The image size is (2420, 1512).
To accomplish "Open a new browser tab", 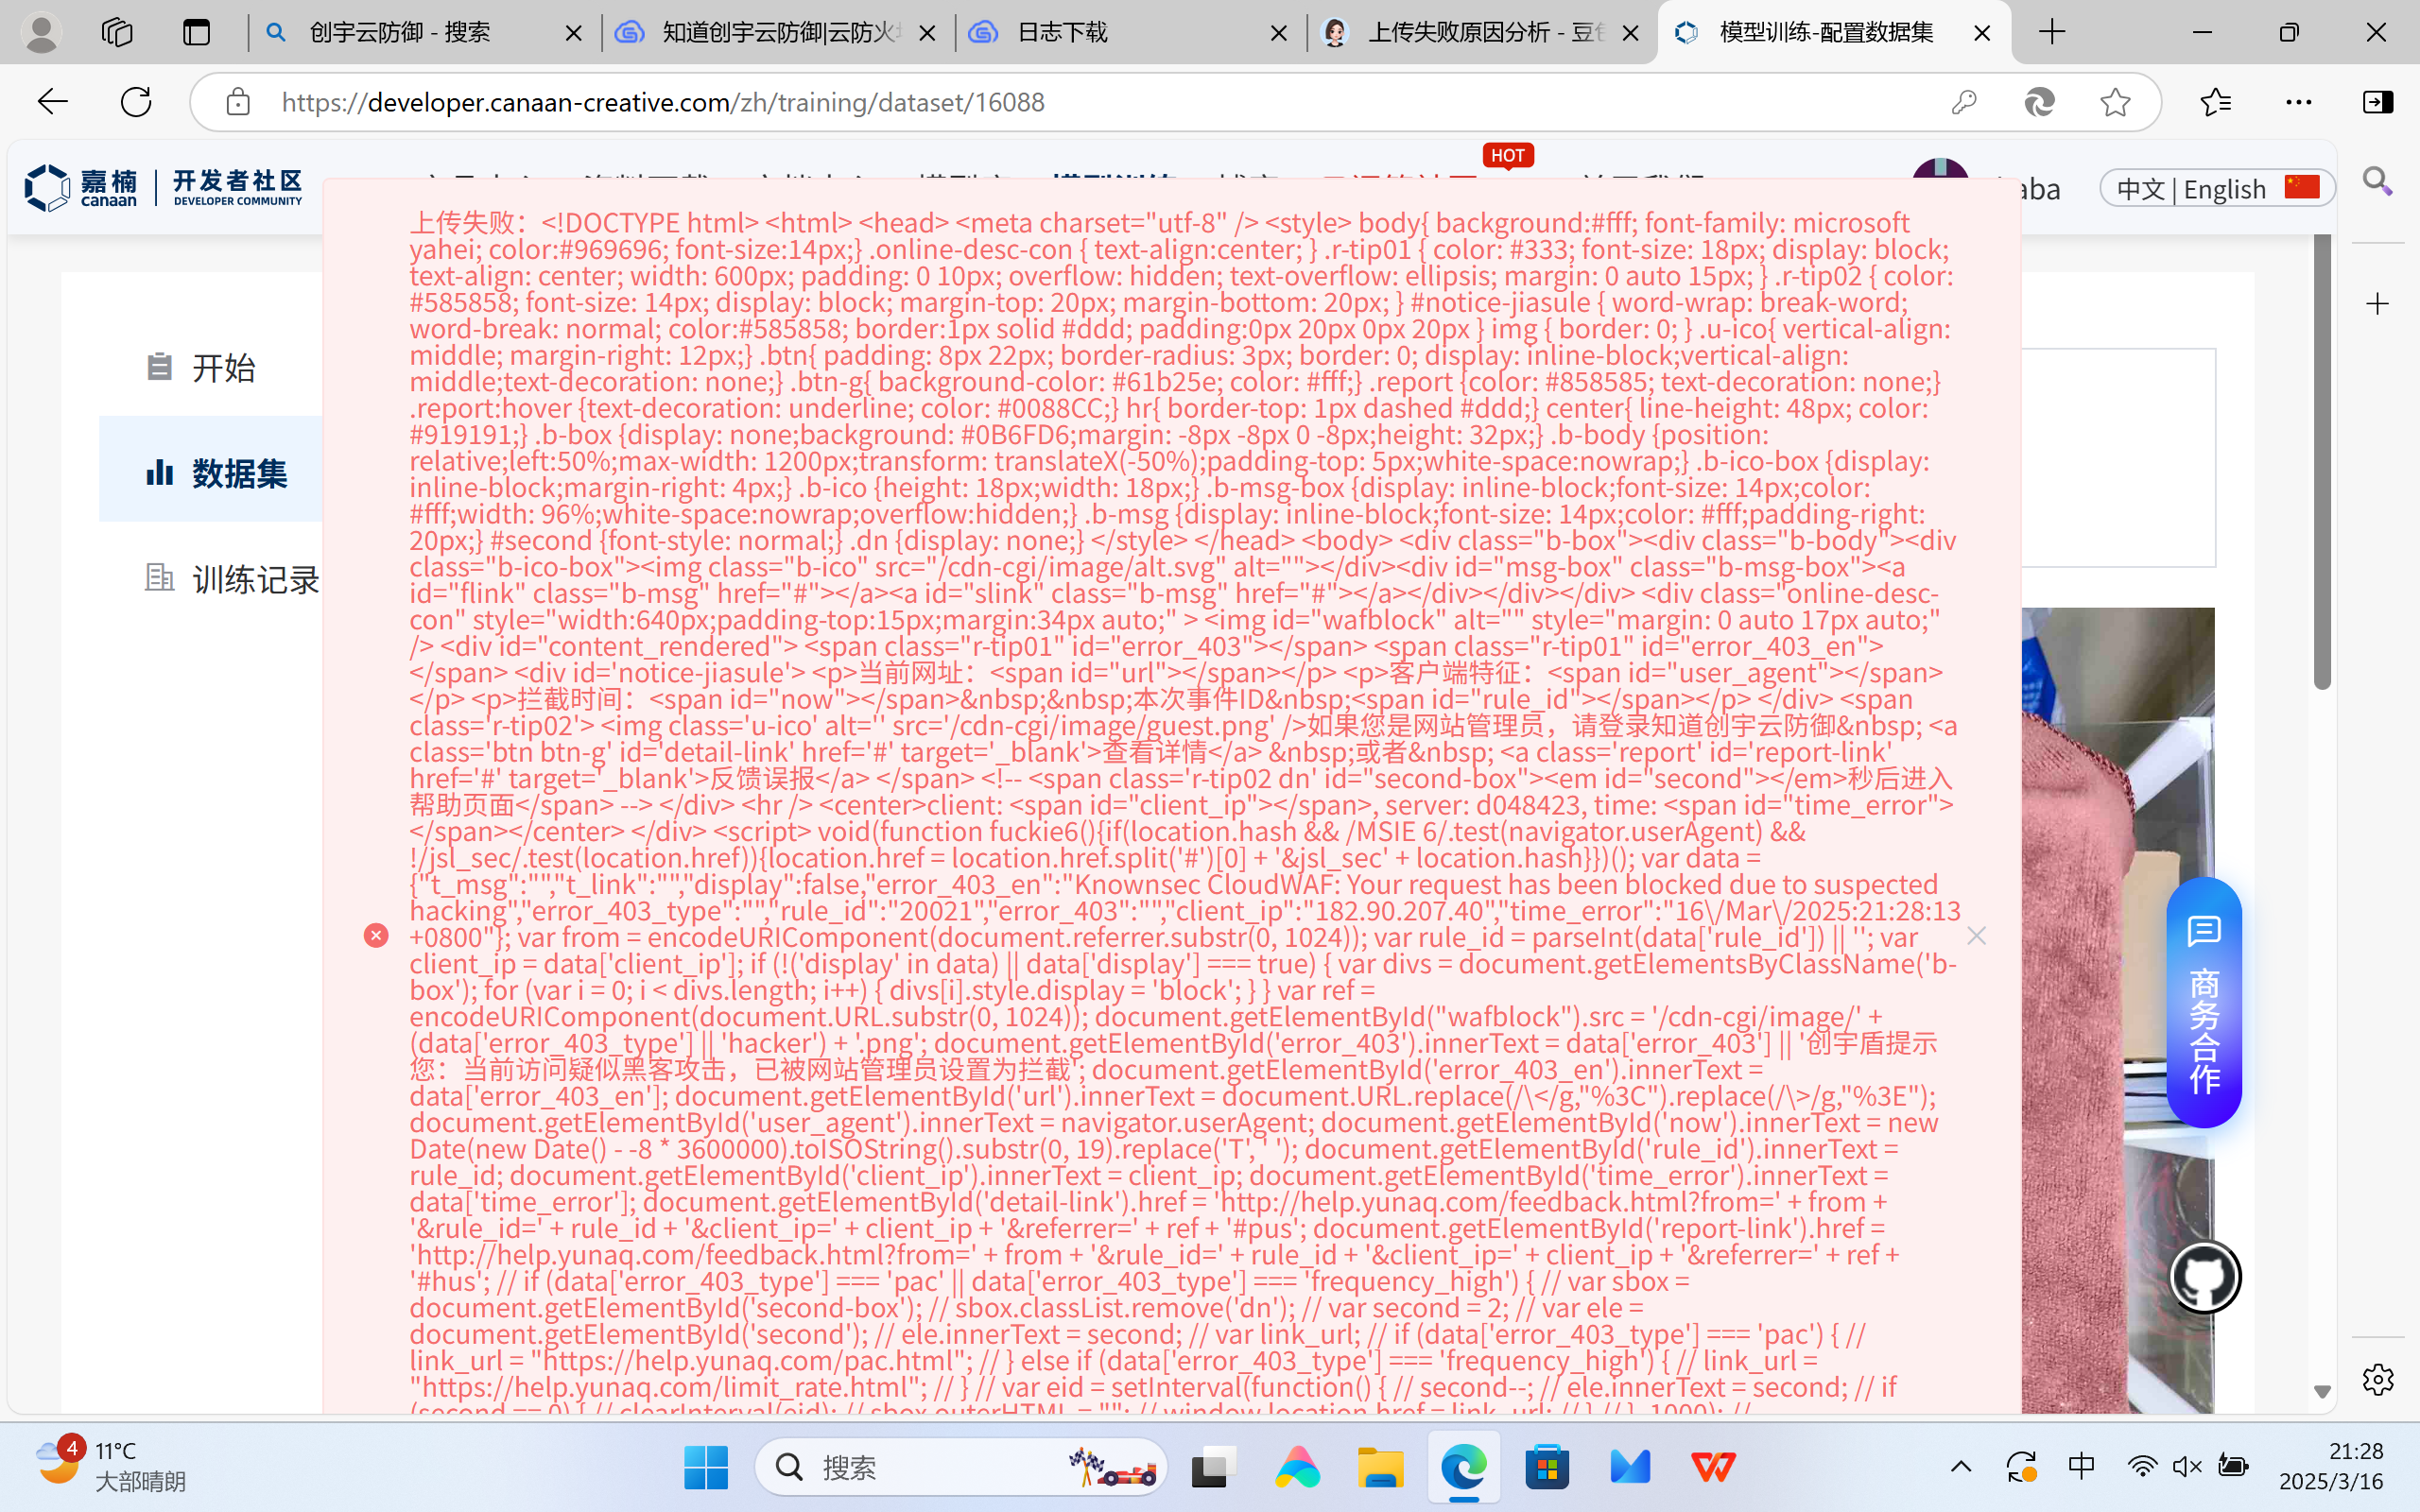I will tap(2052, 32).
